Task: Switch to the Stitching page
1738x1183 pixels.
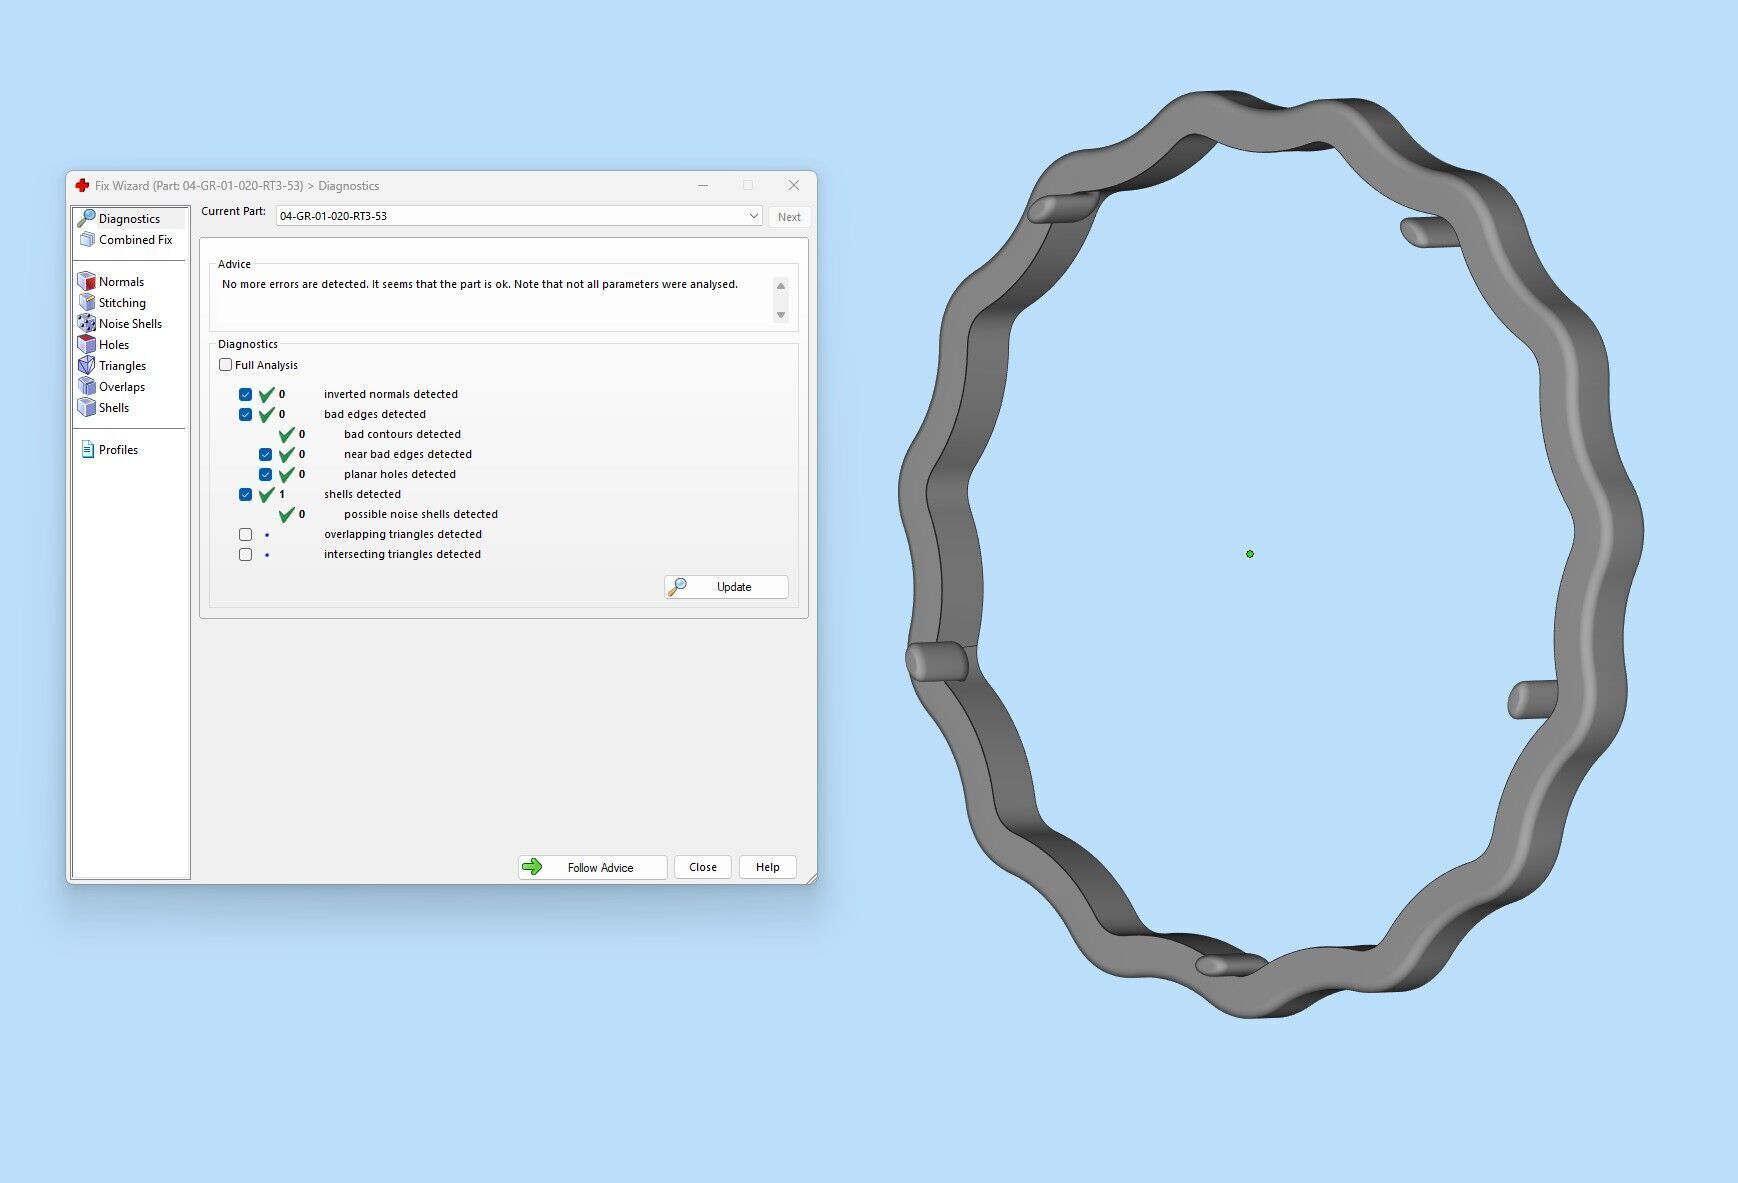Action: point(122,303)
